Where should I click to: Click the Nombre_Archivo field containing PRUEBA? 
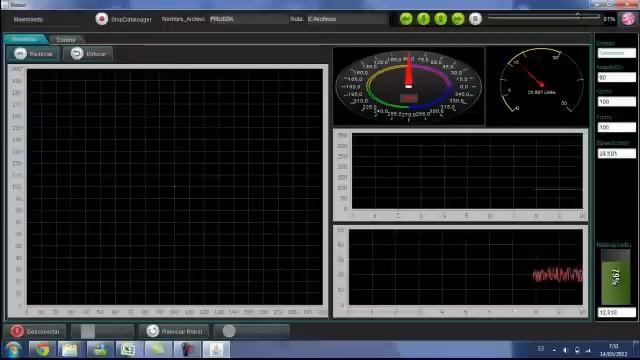(x=248, y=19)
